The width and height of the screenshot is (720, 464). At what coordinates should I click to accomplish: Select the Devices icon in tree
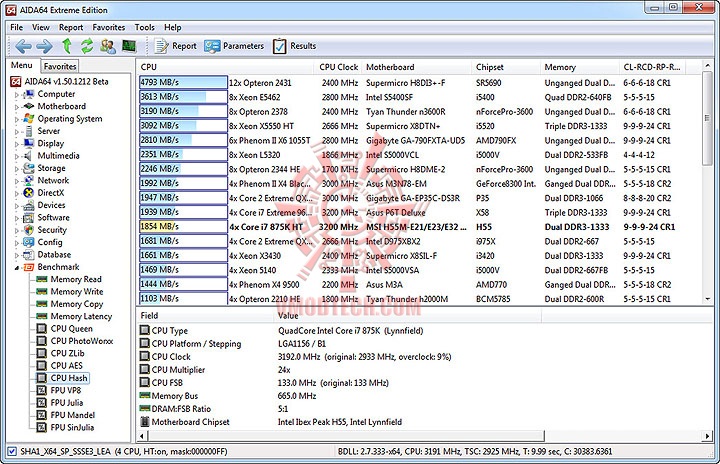click(x=28, y=205)
